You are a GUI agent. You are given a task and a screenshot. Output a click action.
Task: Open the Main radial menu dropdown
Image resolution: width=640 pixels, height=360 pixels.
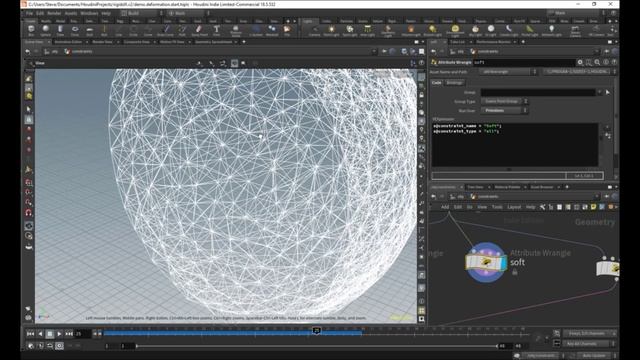click(189, 13)
